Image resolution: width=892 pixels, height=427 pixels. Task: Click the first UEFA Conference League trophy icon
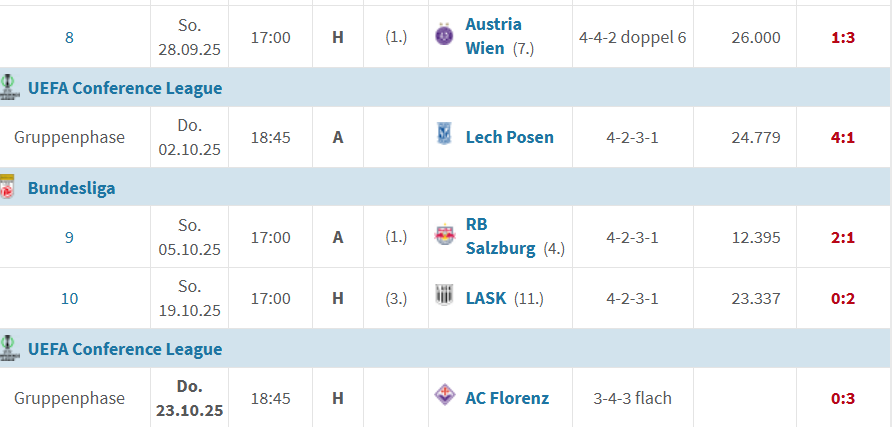click(10, 87)
